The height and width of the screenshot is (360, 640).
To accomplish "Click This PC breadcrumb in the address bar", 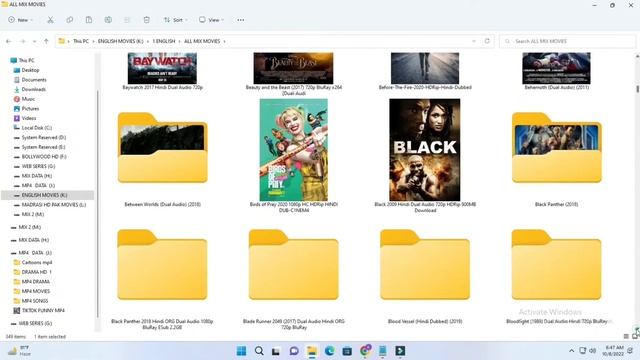I will click(x=81, y=41).
